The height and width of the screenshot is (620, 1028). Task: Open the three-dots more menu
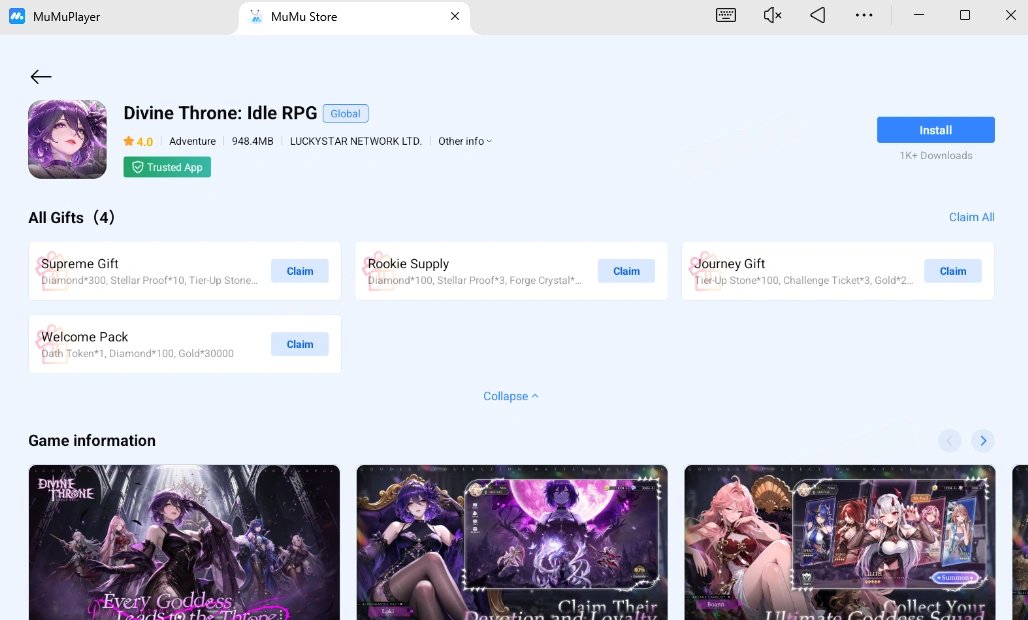(x=864, y=15)
